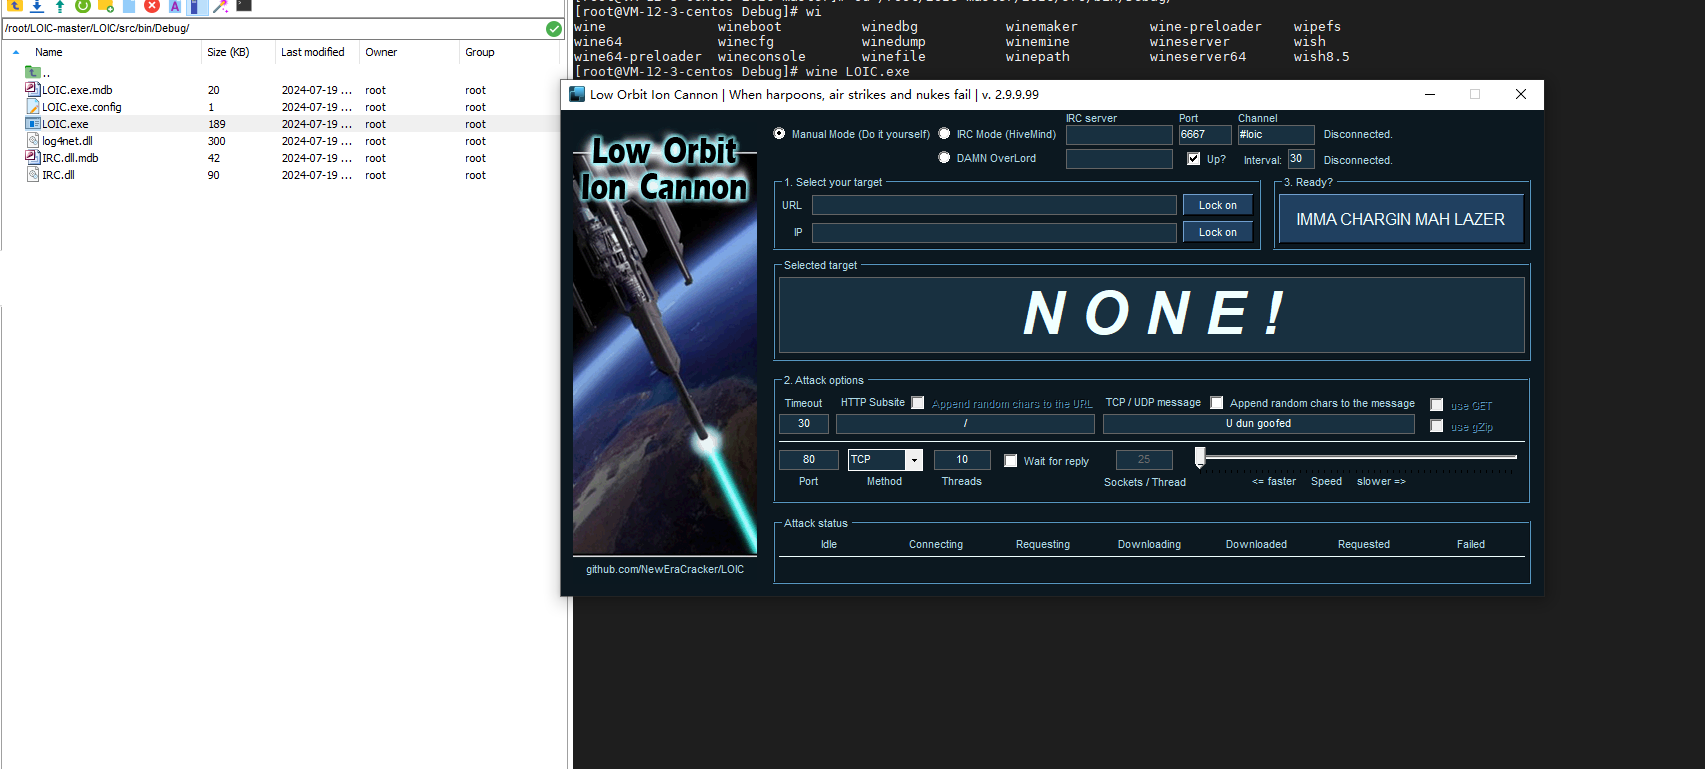The height and width of the screenshot is (769, 1705).
Task: Open the github.com/NewEraCracker/LOIC link
Action: click(x=665, y=569)
